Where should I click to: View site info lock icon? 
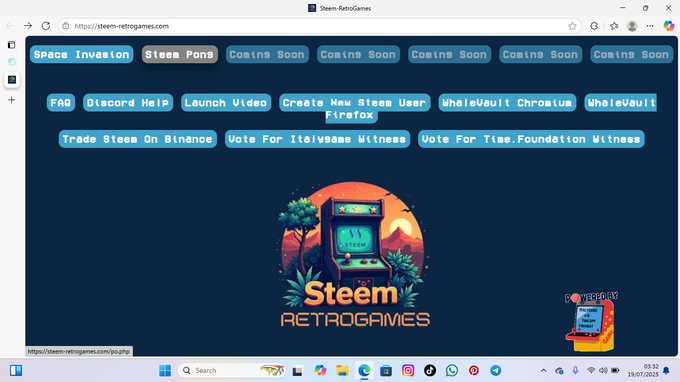(65, 26)
